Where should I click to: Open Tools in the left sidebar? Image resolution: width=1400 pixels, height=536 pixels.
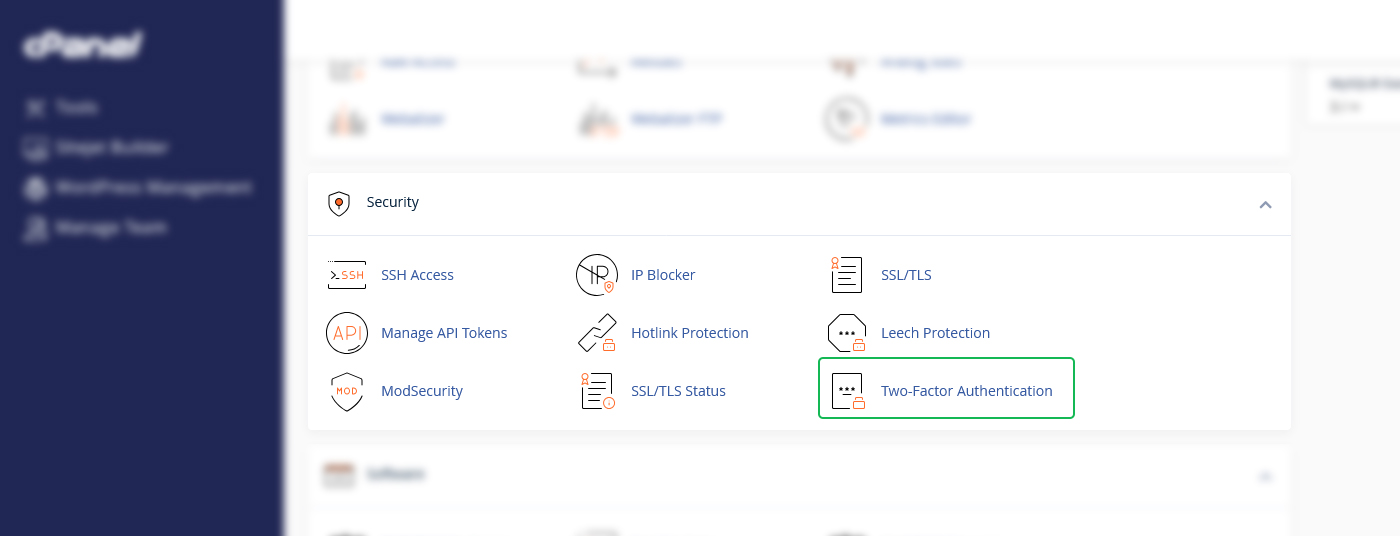[76, 107]
